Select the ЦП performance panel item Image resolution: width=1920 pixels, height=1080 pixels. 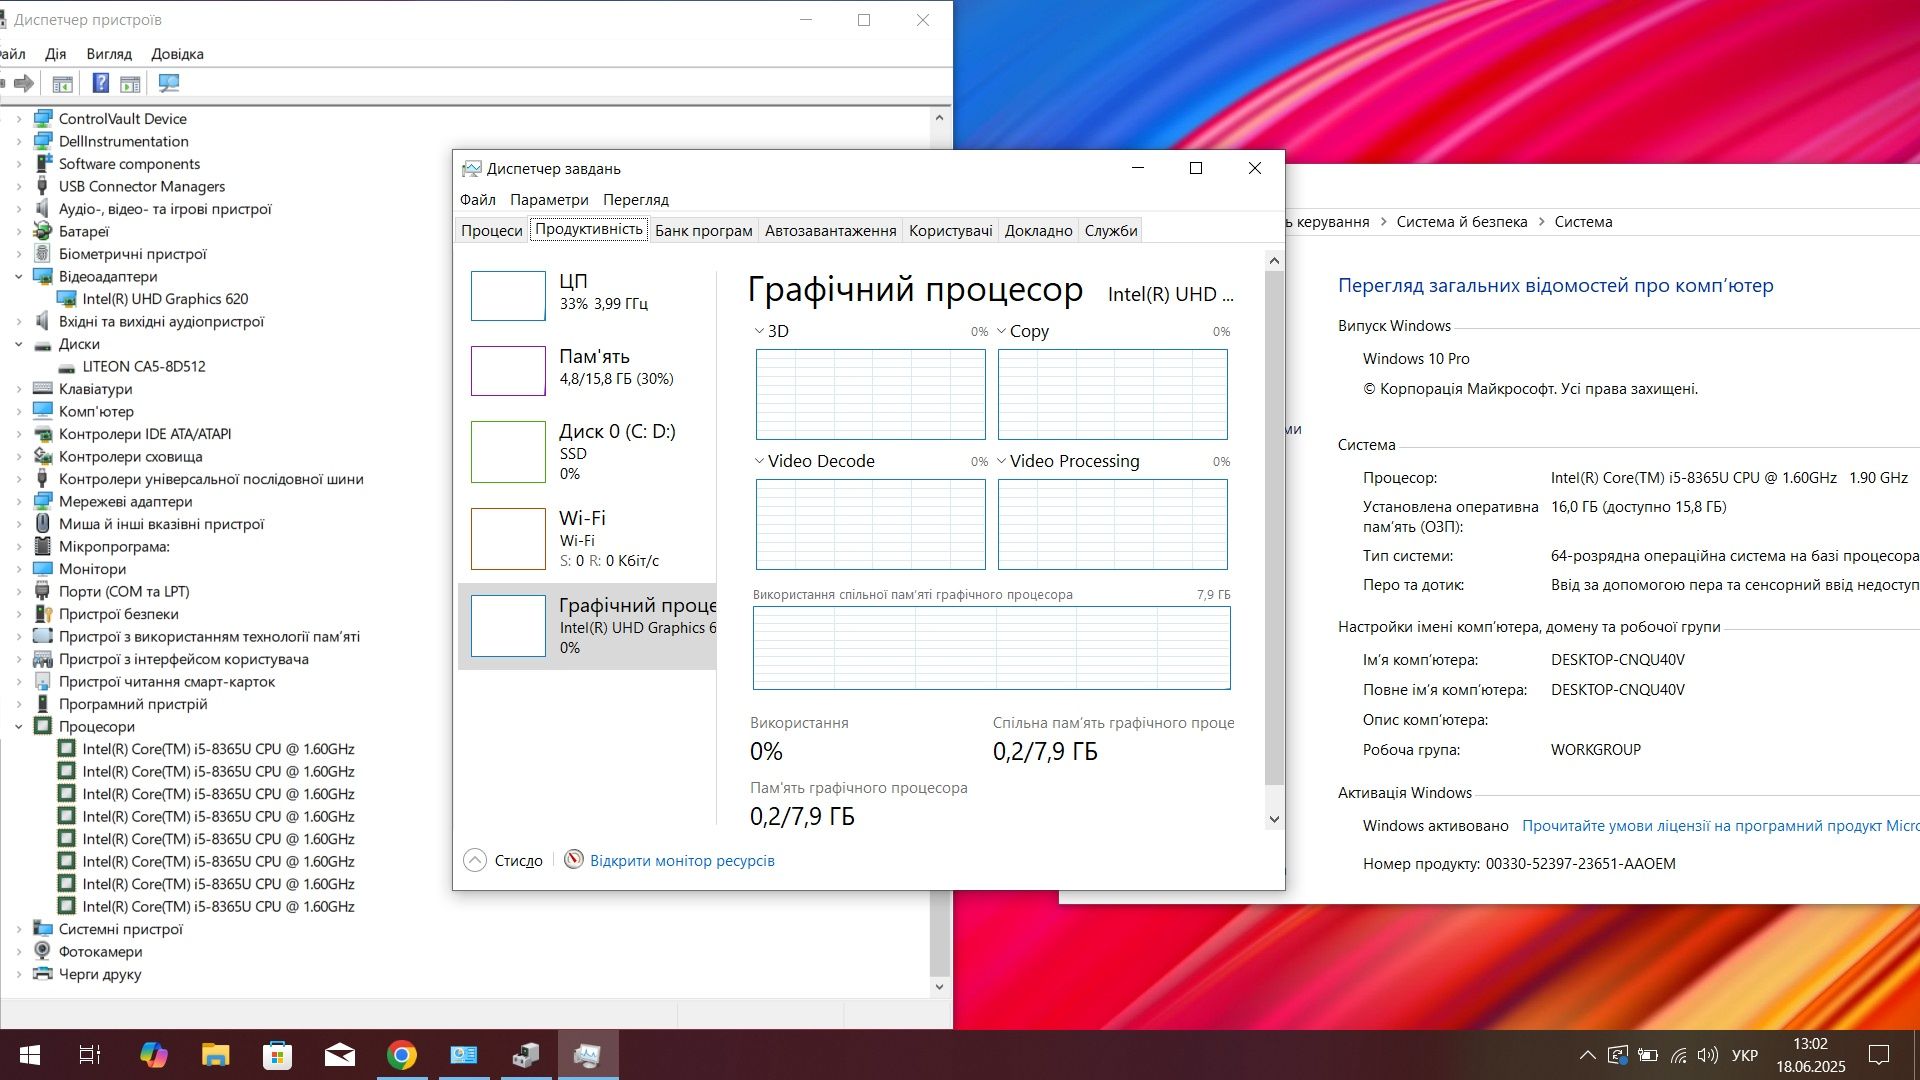(x=588, y=295)
